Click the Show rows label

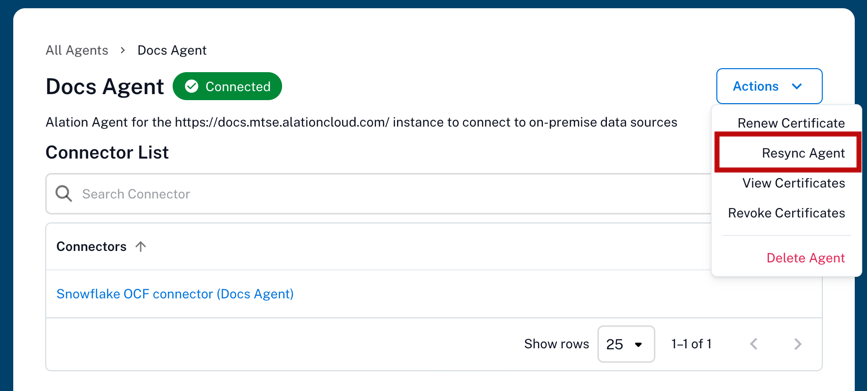tap(556, 344)
